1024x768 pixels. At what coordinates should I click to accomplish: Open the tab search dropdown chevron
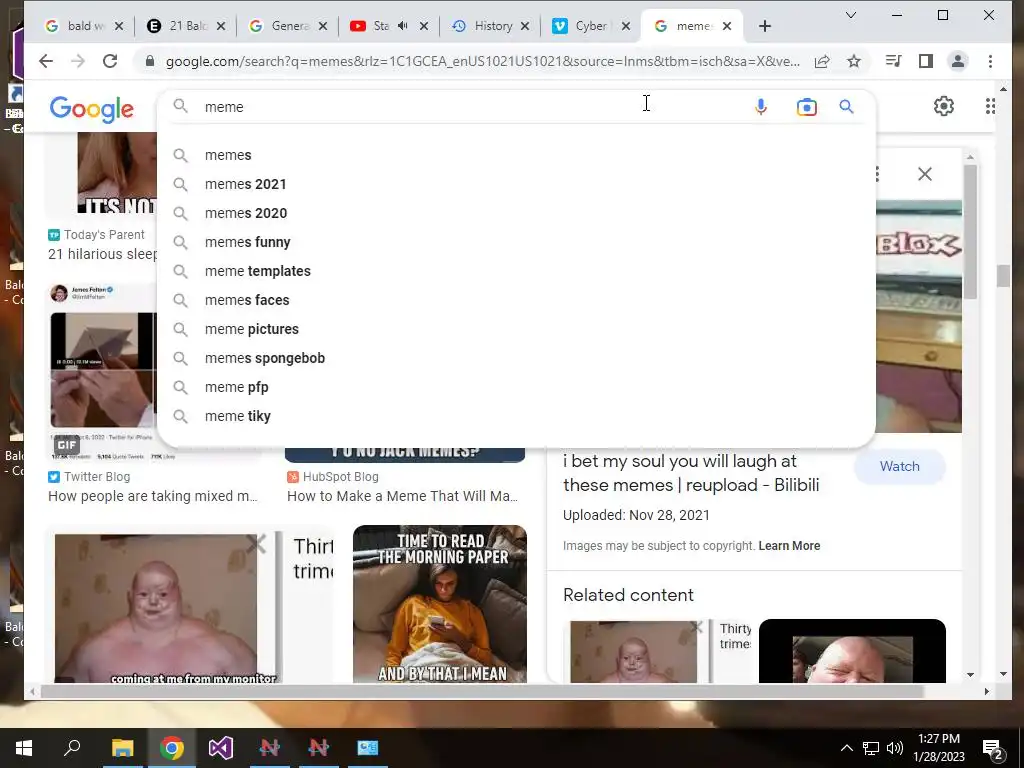[851, 15]
